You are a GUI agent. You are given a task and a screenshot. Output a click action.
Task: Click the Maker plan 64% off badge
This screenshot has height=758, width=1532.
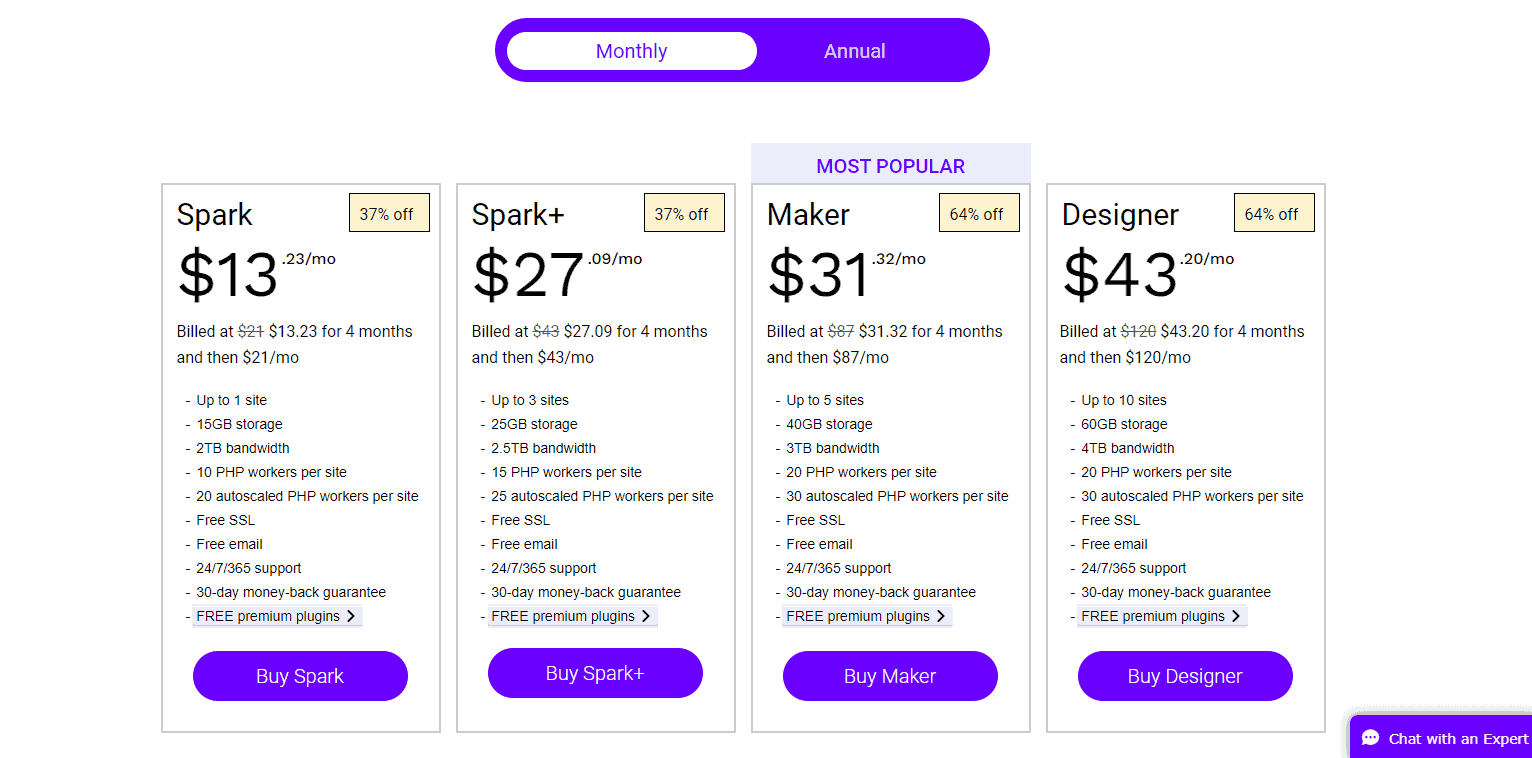978,213
